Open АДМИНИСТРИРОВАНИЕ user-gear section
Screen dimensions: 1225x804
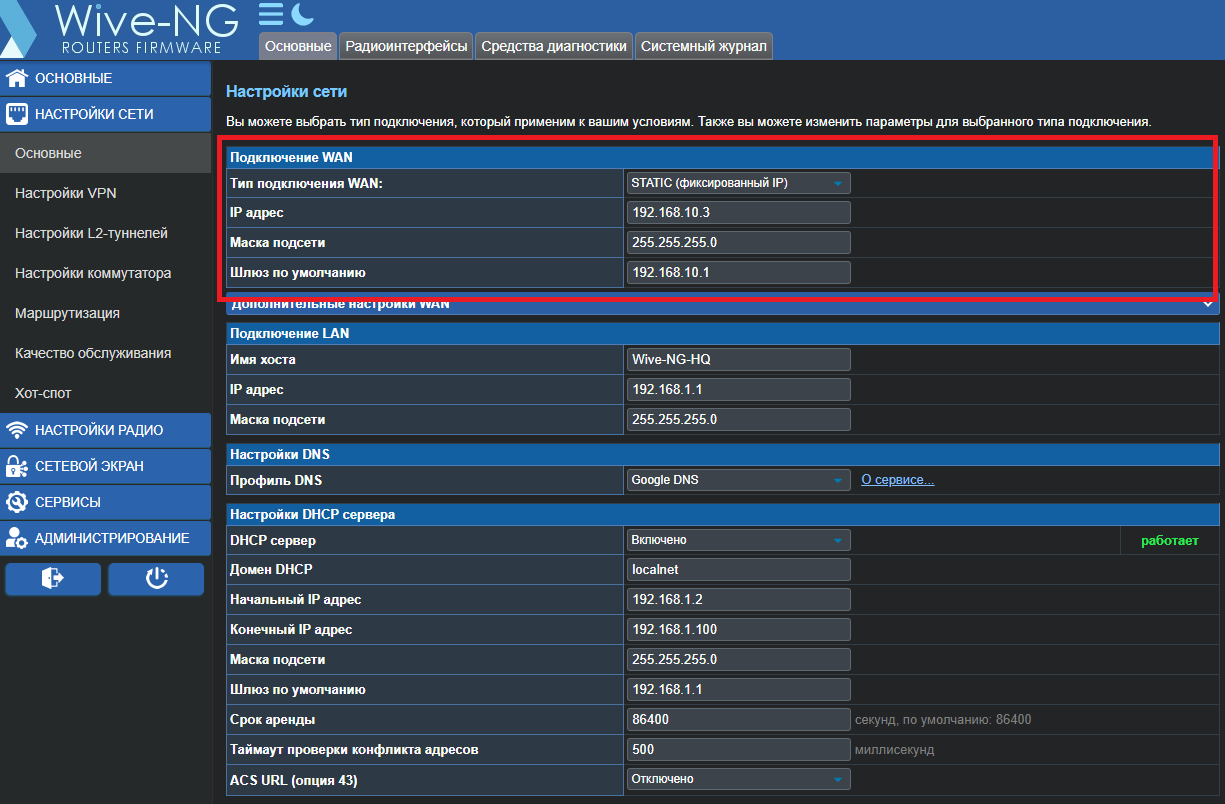[106, 538]
